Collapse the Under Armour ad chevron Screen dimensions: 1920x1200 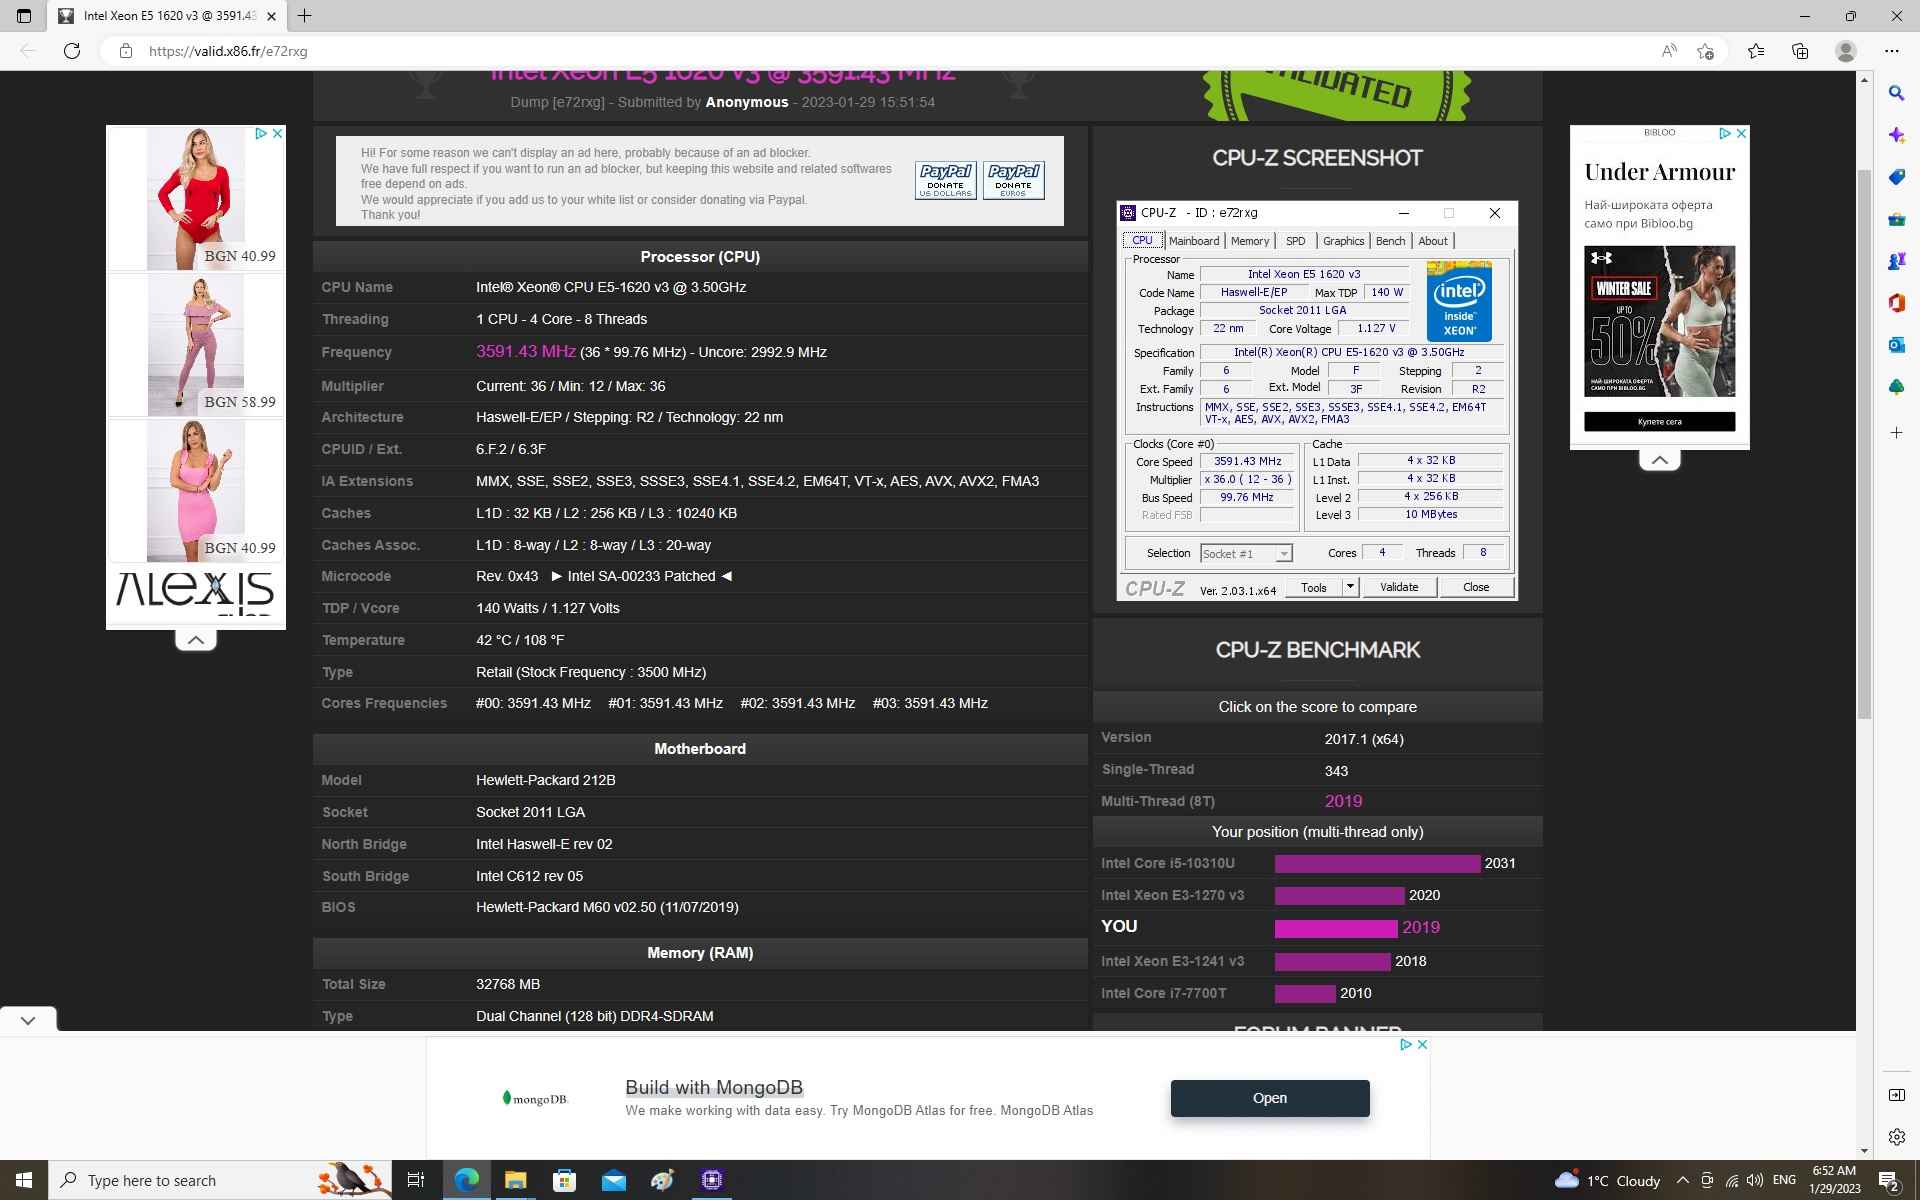(1659, 460)
